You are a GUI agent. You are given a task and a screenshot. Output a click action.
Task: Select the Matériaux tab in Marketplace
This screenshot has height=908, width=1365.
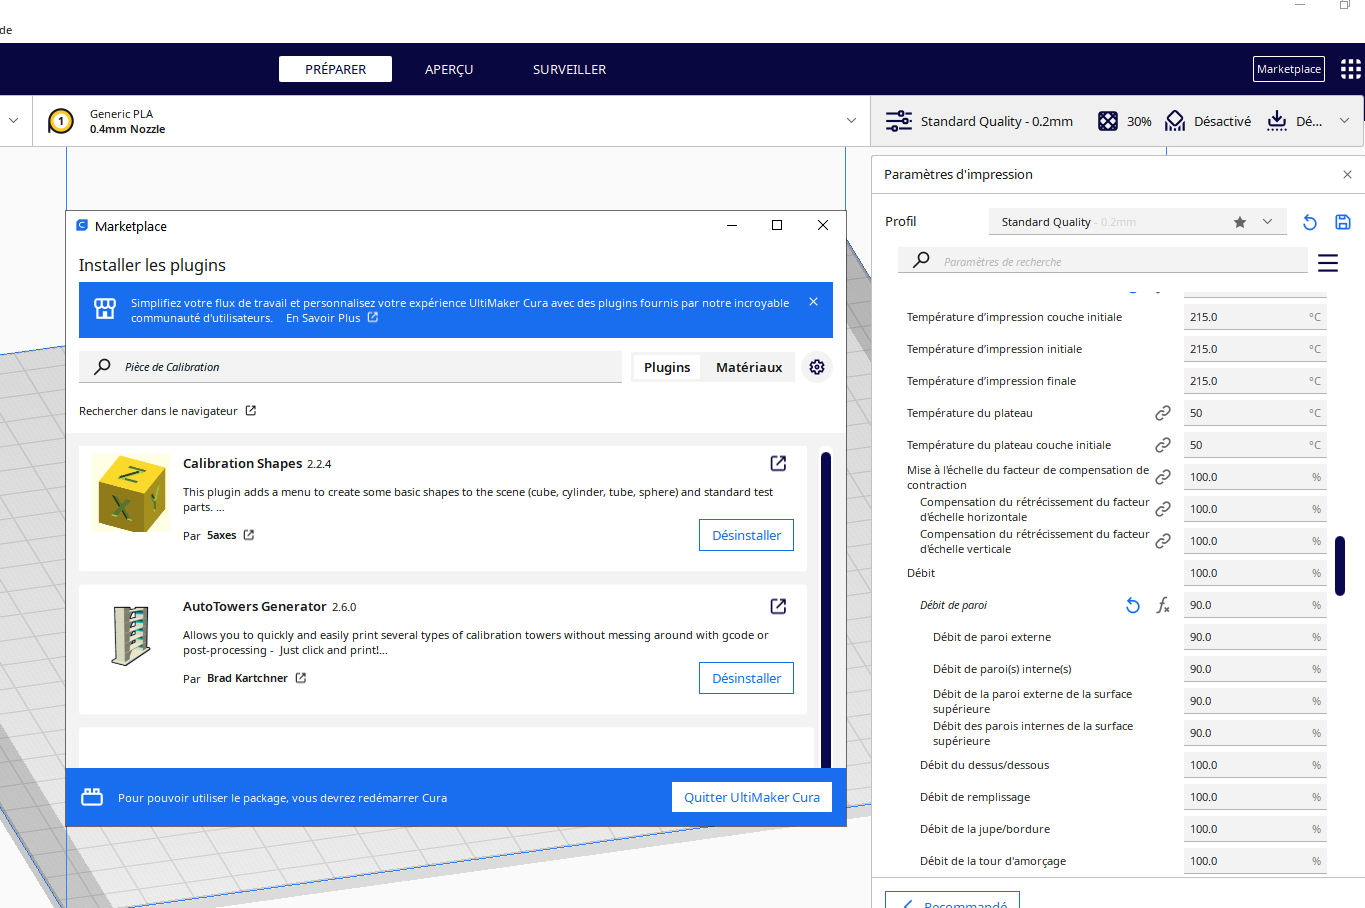click(749, 367)
